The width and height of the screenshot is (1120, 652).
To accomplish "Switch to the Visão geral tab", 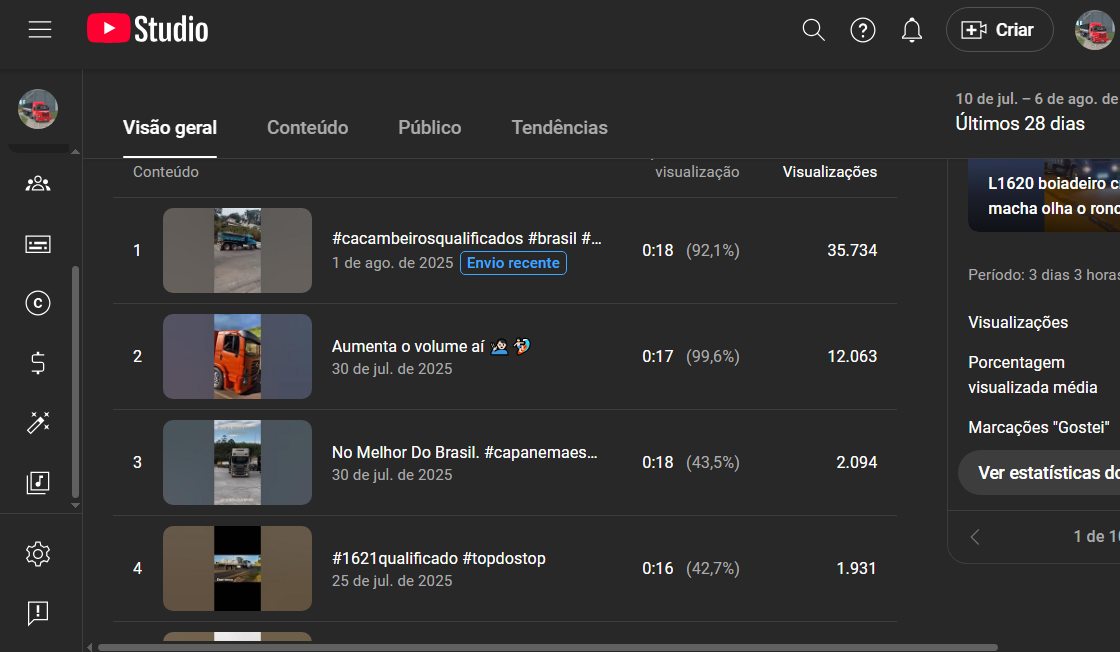I will tap(170, 128).
